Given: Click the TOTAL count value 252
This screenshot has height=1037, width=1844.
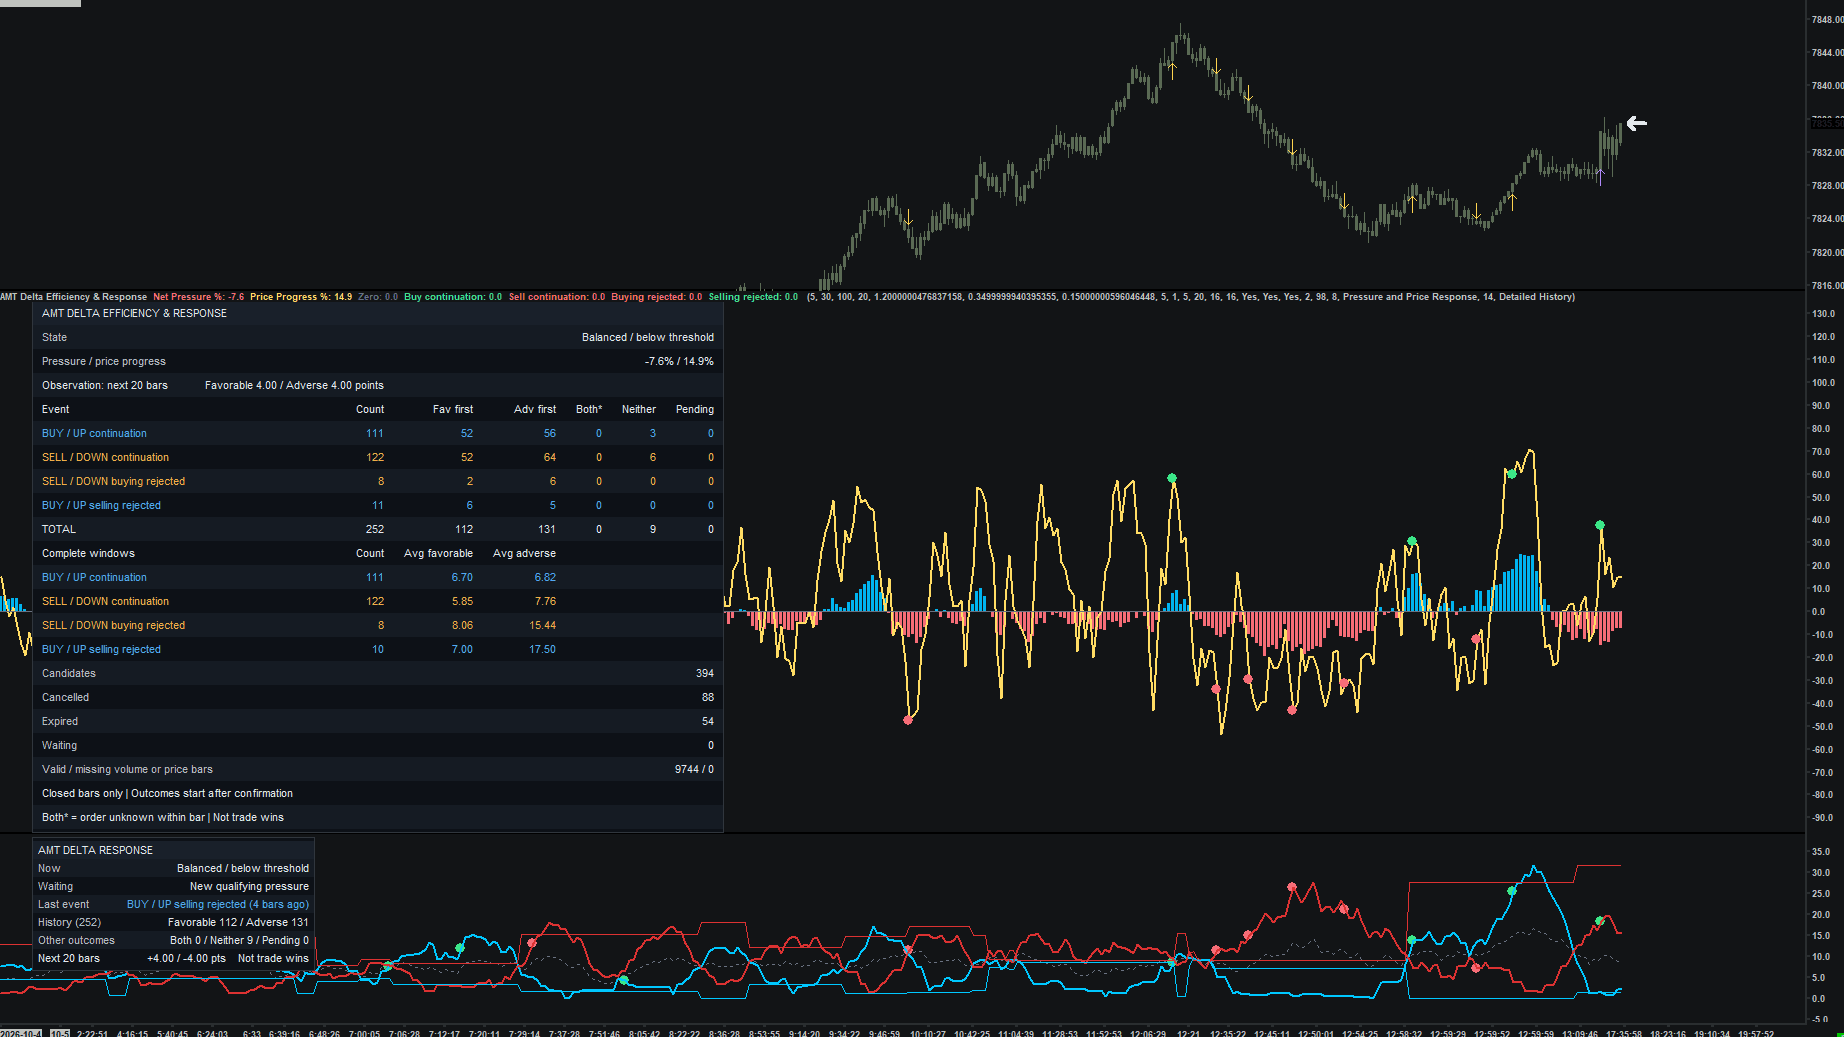Looking at the screenshot, I should point(375,529).
